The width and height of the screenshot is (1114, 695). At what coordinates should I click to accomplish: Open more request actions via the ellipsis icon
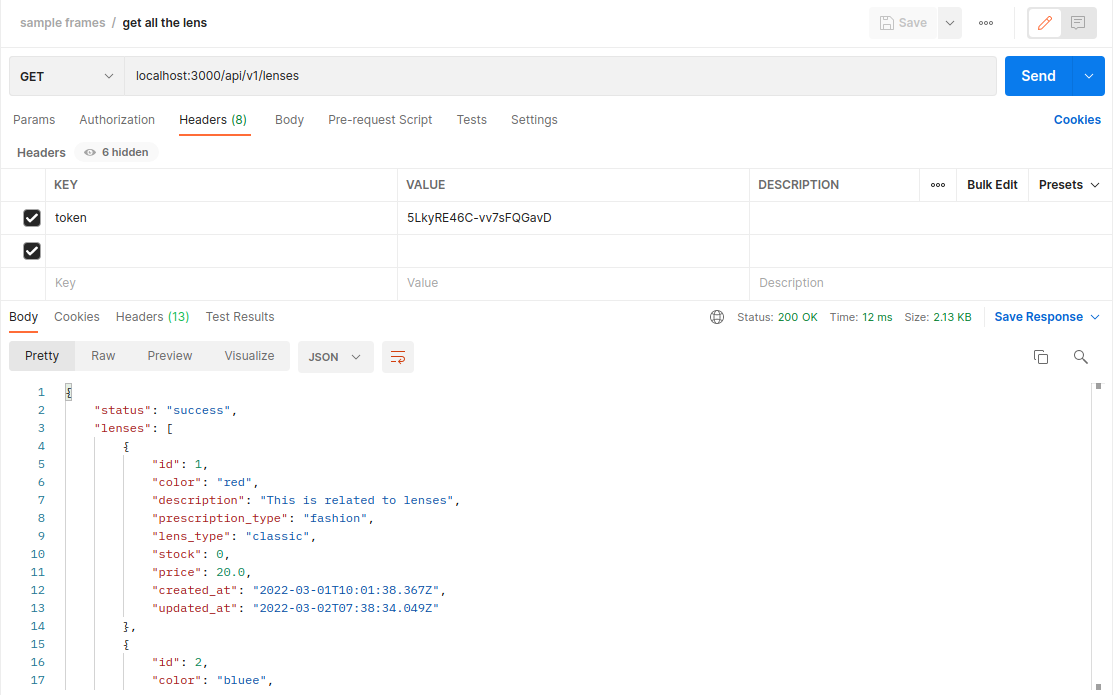985,22
